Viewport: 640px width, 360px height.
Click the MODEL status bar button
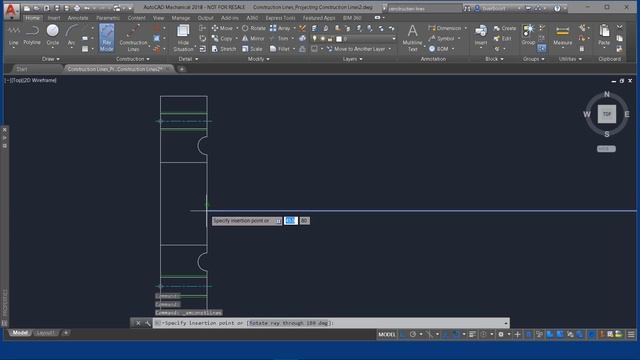tap(387, 335)
